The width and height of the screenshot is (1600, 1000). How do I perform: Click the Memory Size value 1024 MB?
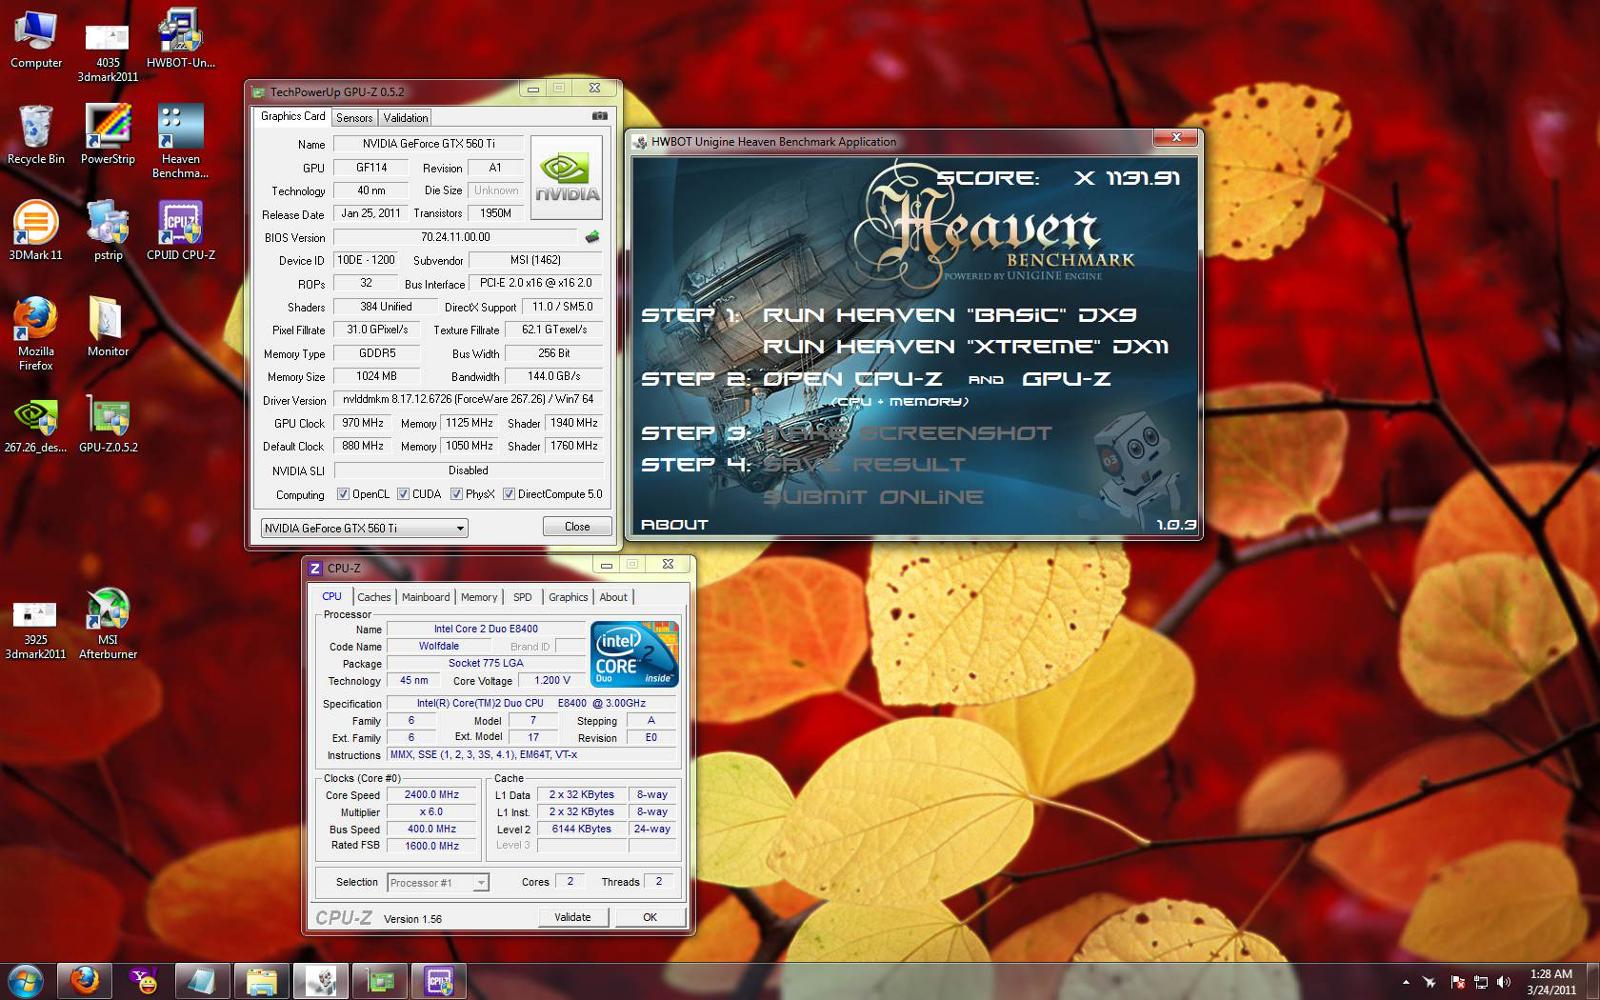pos(376,376)
